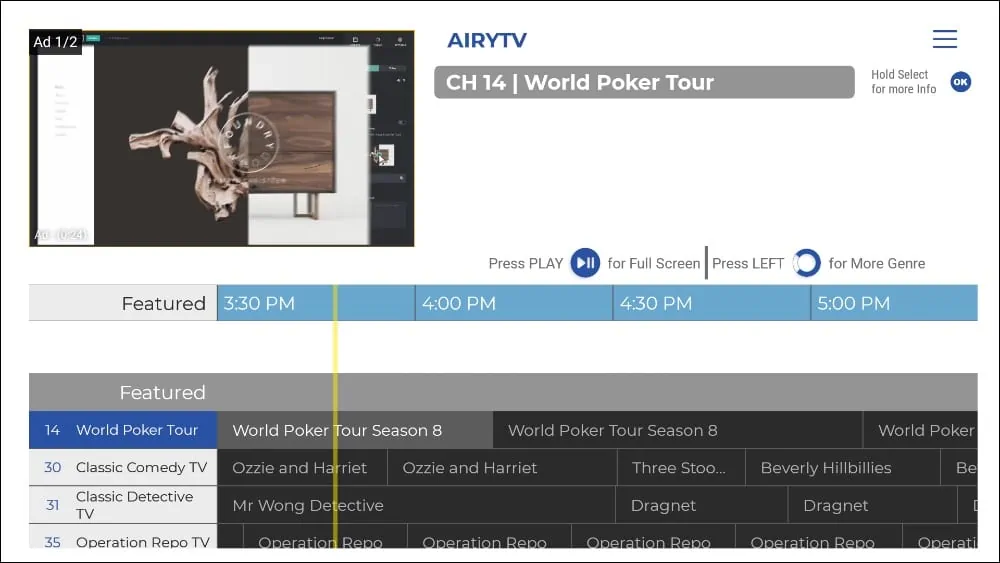Image resolution: width=1000 pixels, height=563 pixels.
Task: Select the CH 14 World Poker Tour title bar
Action: [x=644, y=82]
